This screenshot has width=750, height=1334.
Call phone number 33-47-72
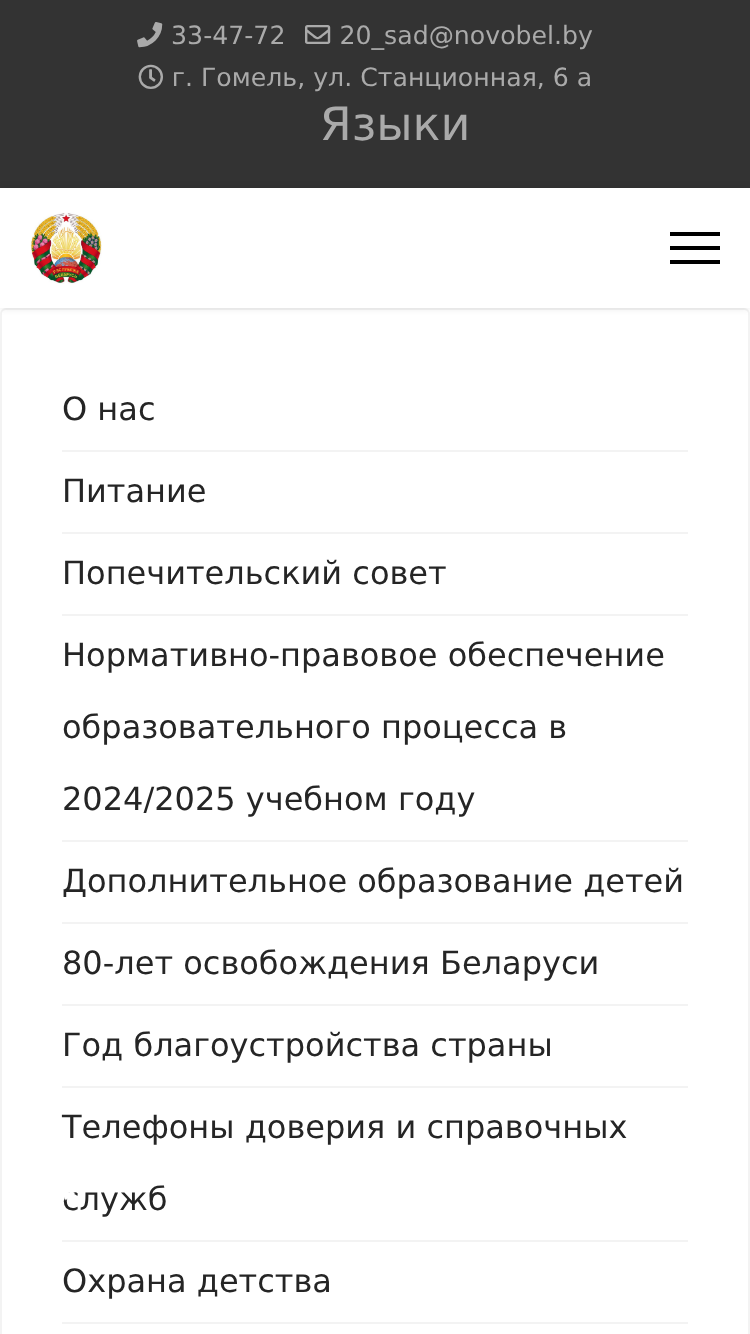pos(228,36)
